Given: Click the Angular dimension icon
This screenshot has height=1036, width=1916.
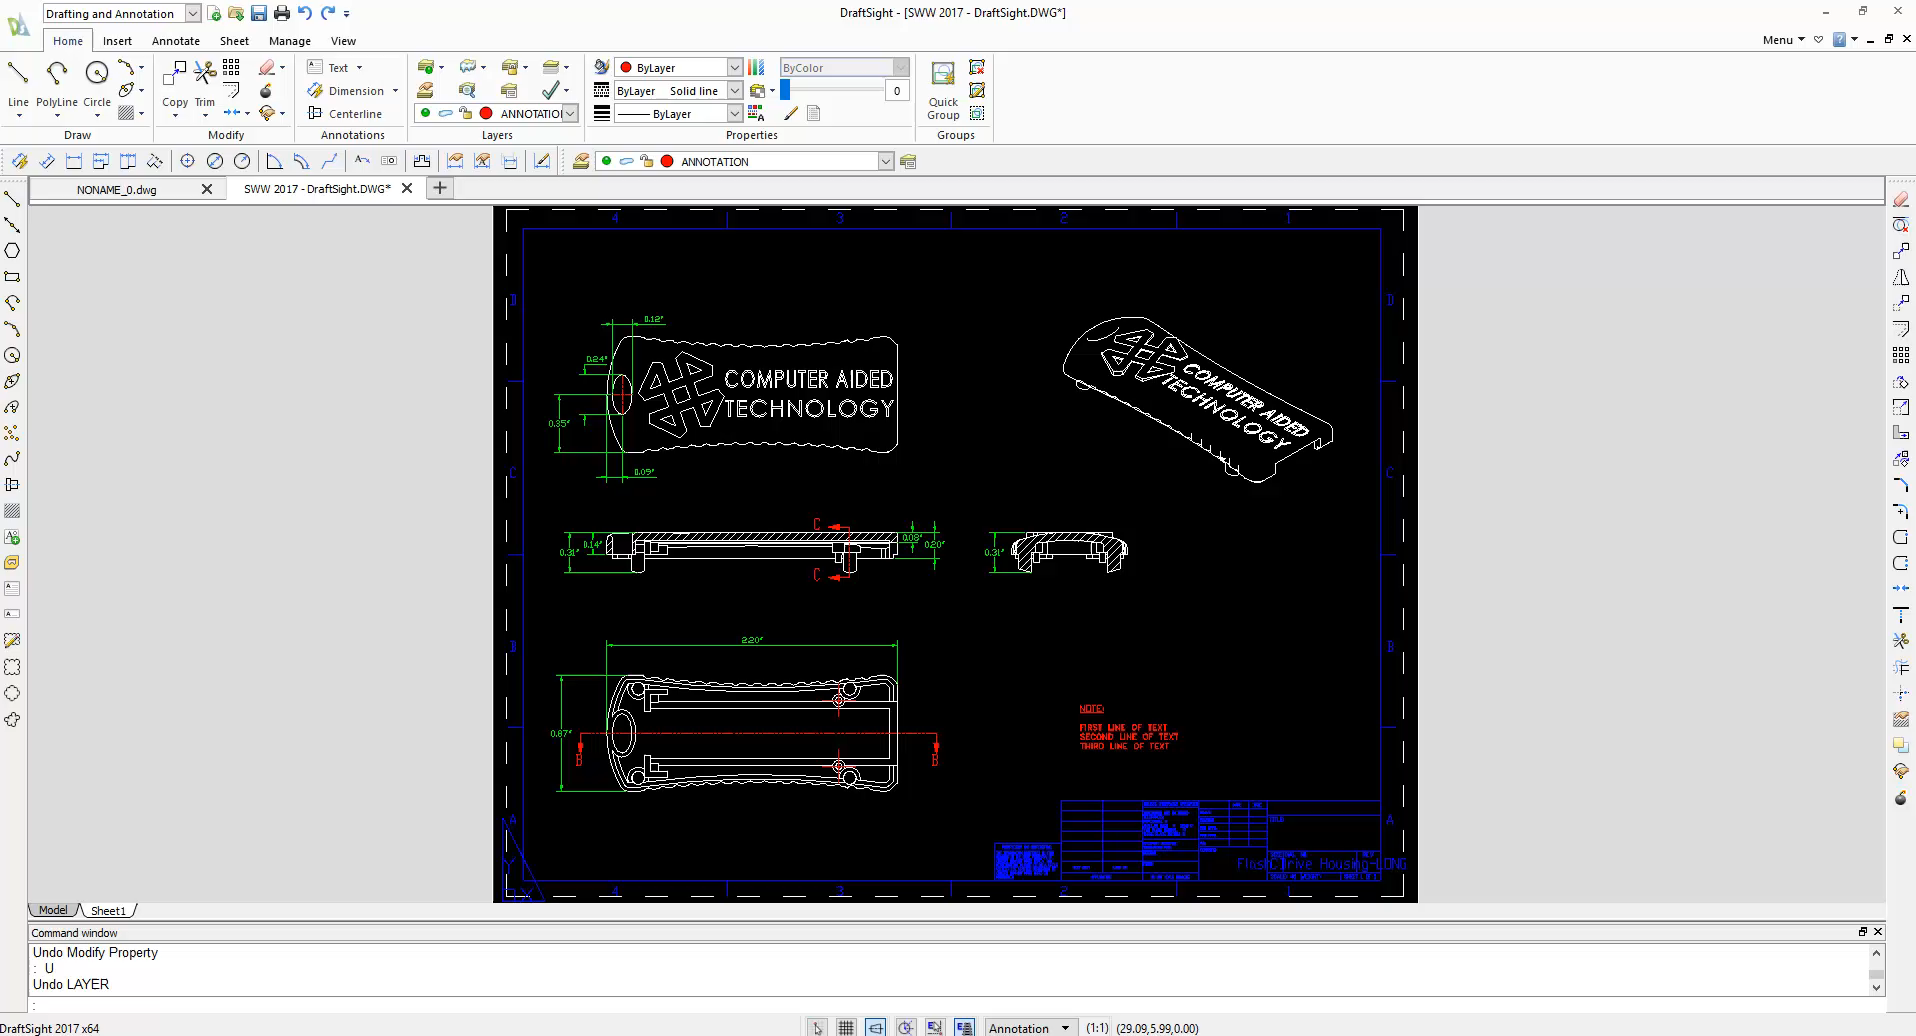Looking at the screenshot, I should [274, 161].
